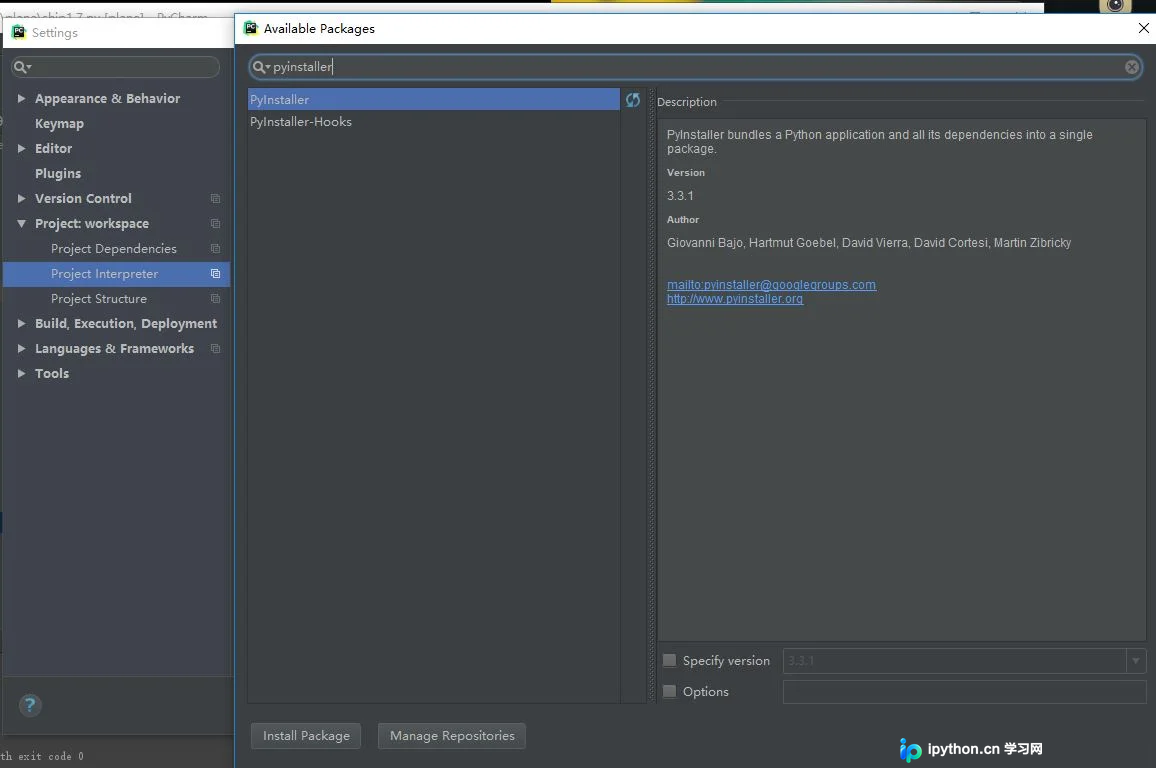Click the copy icon beside Project Interpreter
This screenshot has height=768, width=1156.
pyautogui.click(x=215, y=273)
